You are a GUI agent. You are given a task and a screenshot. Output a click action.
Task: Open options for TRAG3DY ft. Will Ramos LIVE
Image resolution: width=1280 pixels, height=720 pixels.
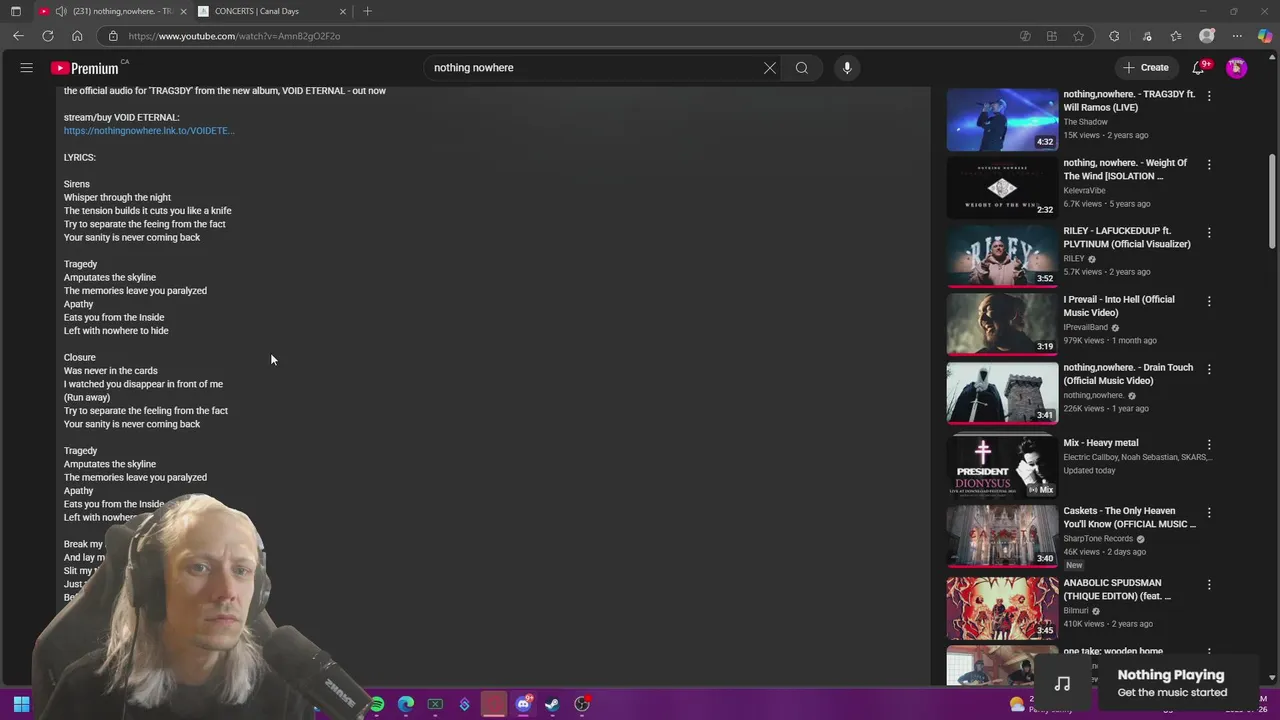click(1209, 96)
